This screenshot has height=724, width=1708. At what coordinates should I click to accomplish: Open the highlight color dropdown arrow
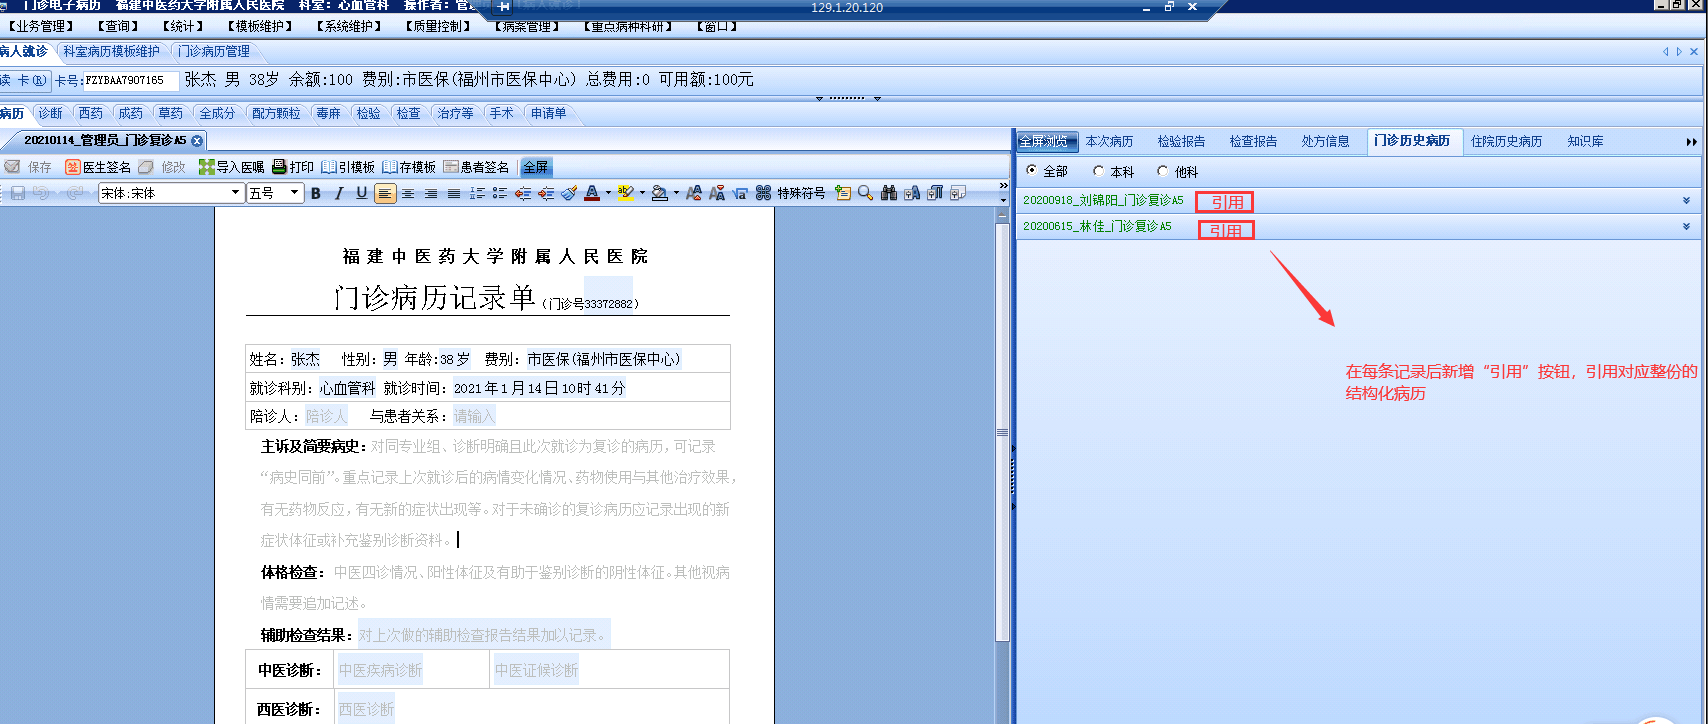click(x=642, y=193)
